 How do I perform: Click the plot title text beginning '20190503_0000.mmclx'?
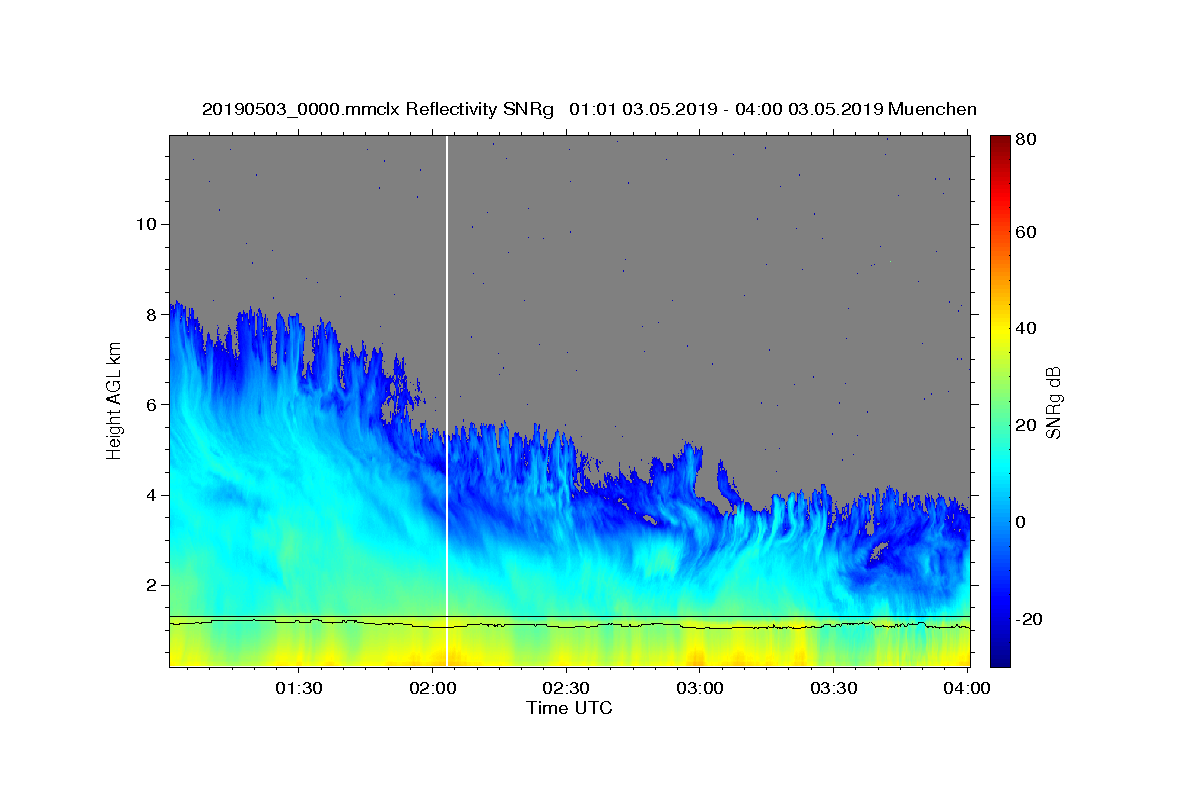point(589,109)
